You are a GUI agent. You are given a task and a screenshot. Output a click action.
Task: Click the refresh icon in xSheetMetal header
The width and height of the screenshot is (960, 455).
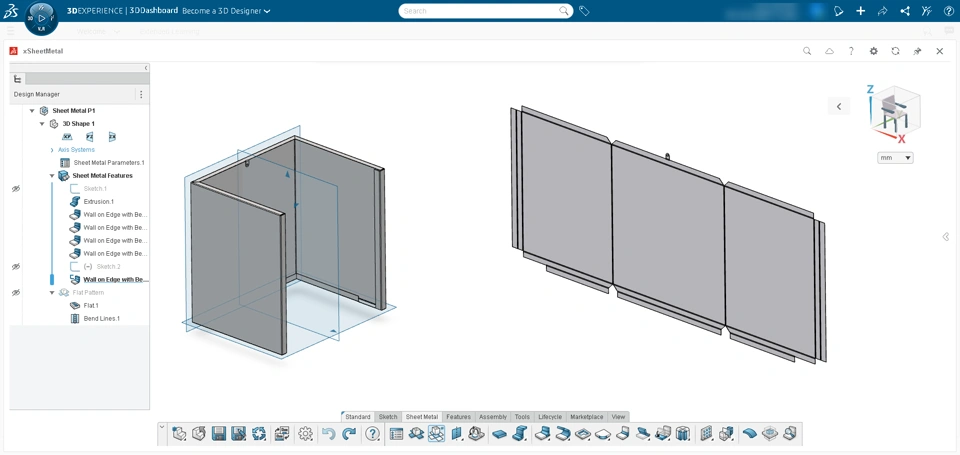[895, 51]
